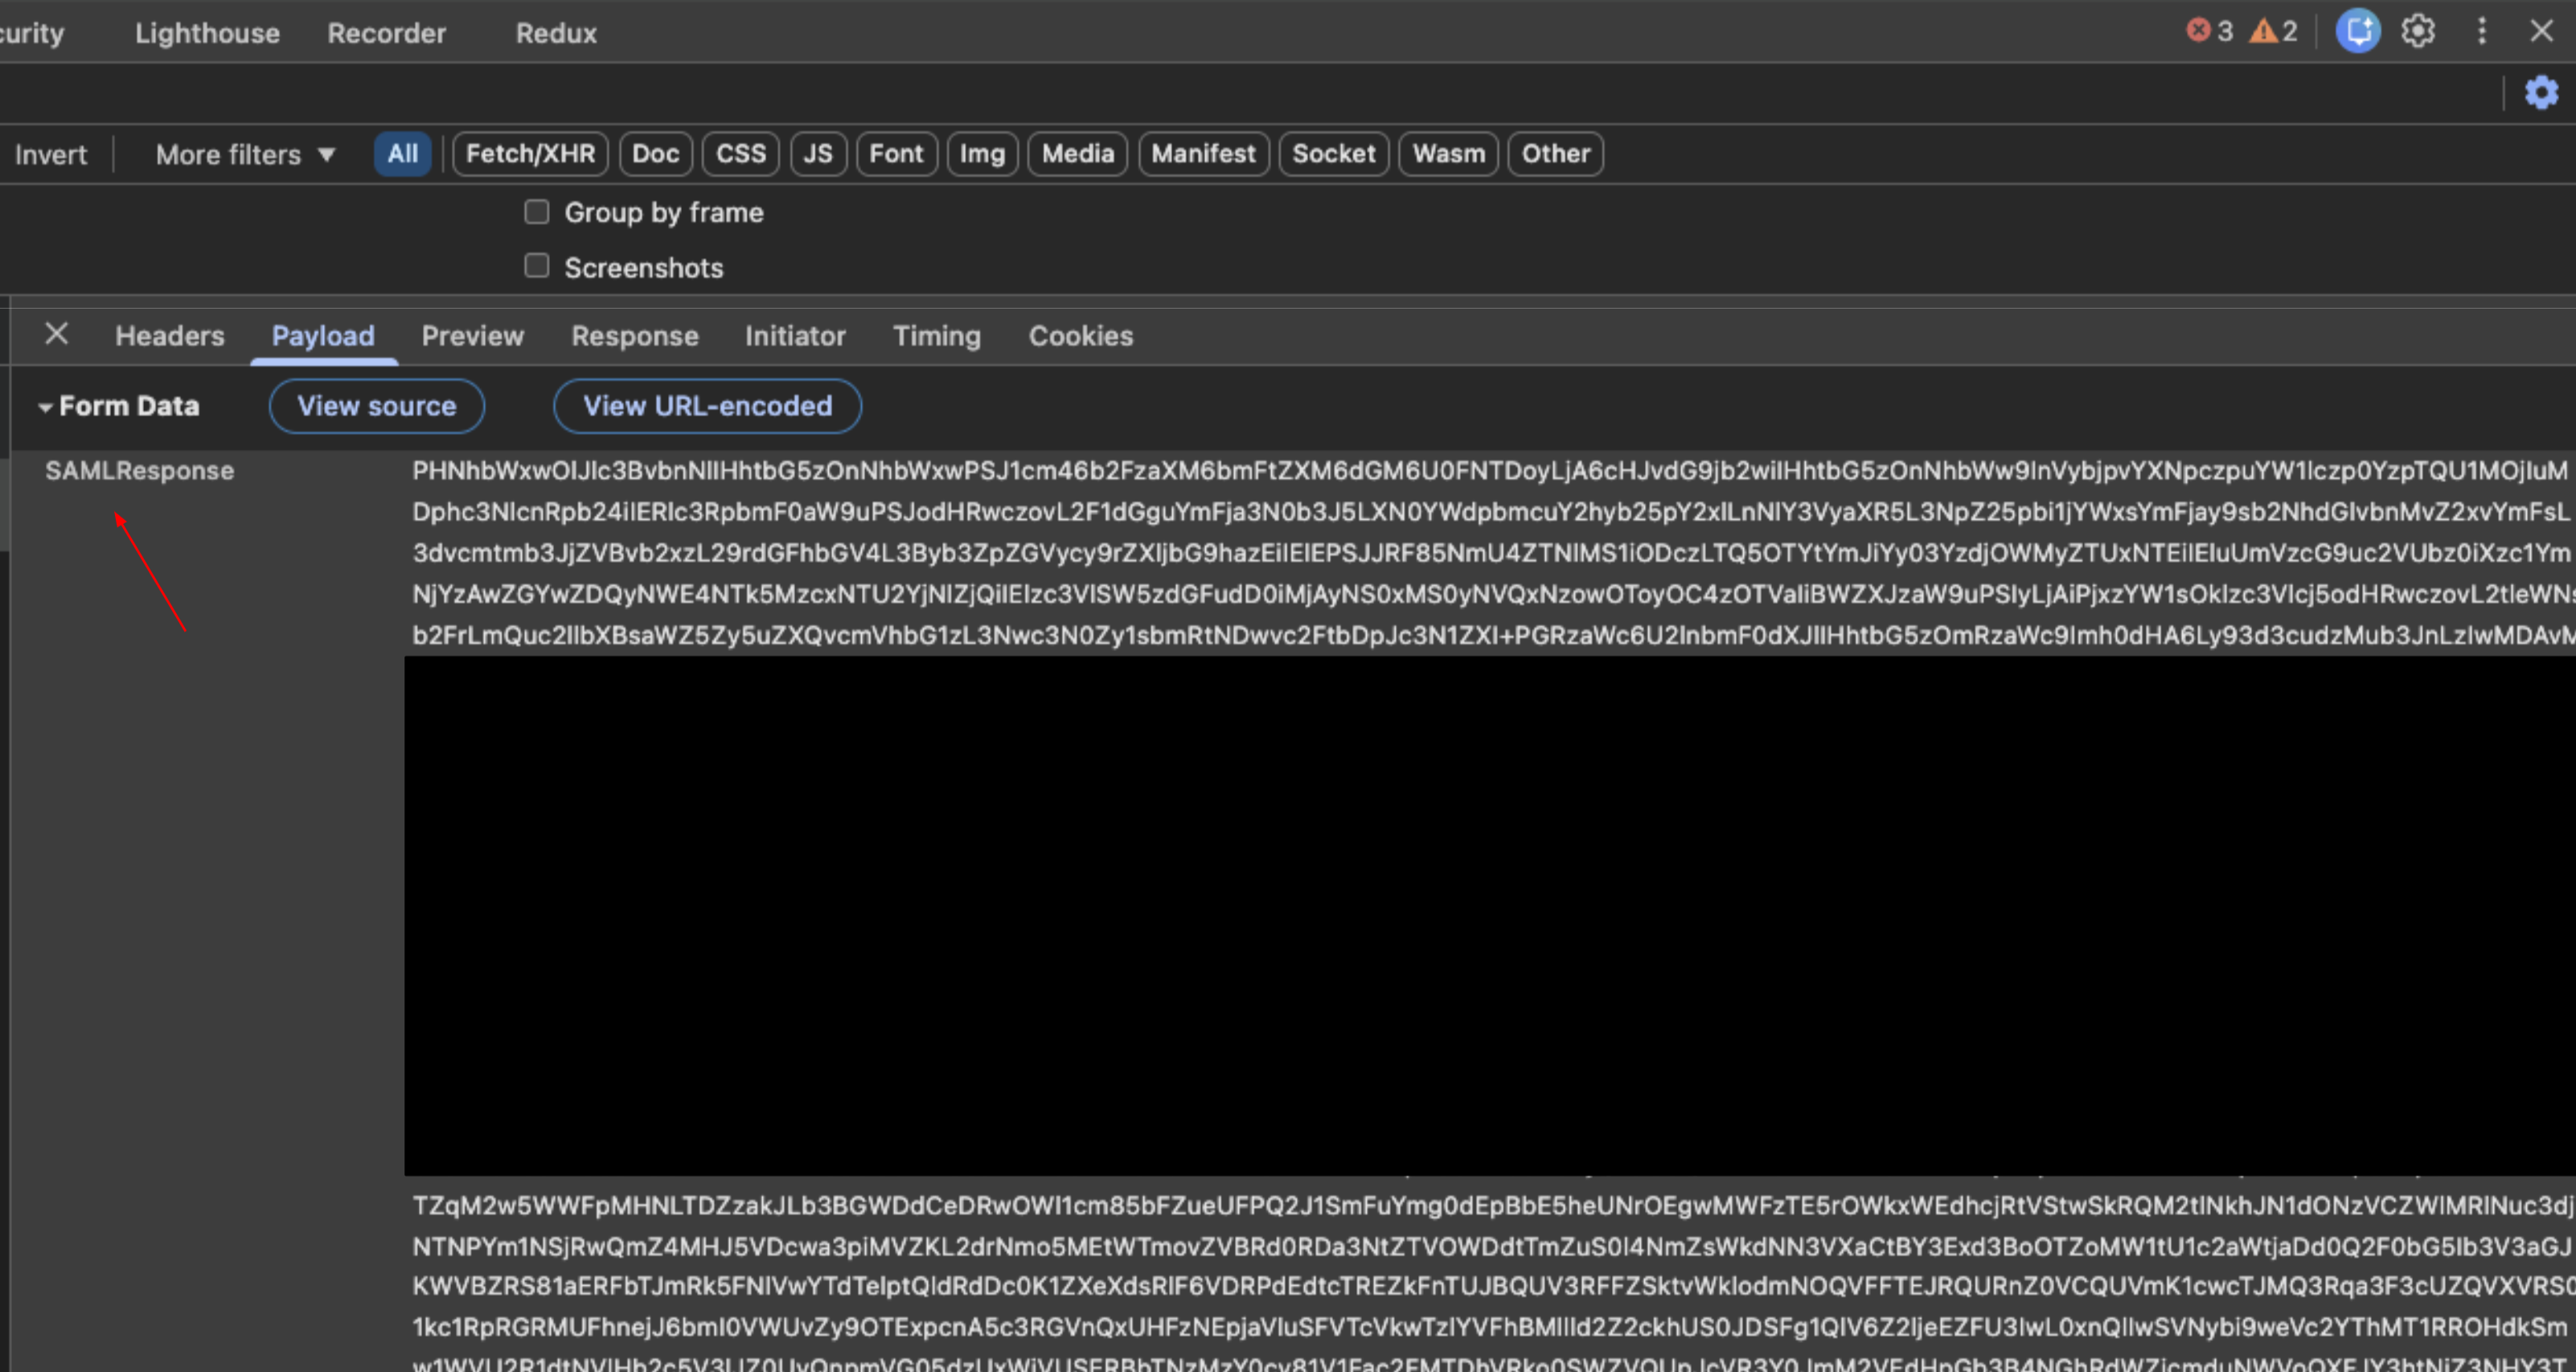Open network panel settings via blue gear

click(x=2541, y=93)
